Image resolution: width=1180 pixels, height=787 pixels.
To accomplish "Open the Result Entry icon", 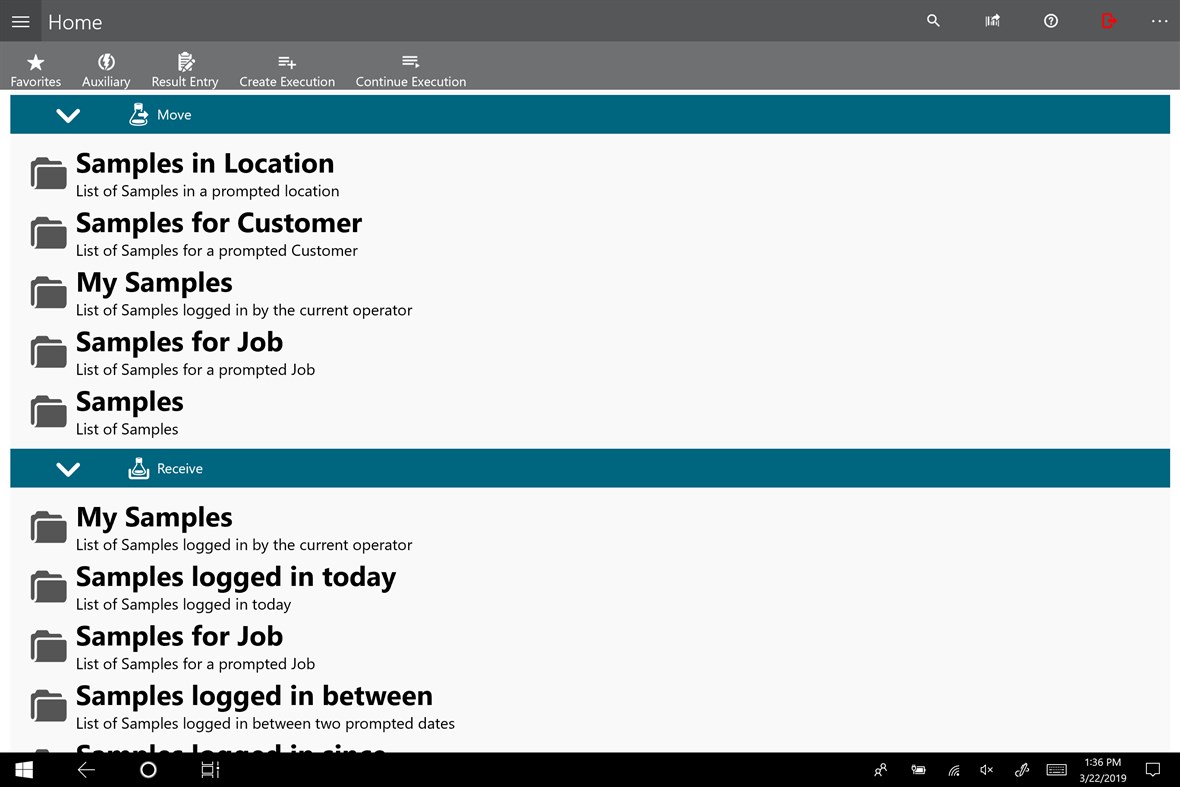I will tap(184, 67).
